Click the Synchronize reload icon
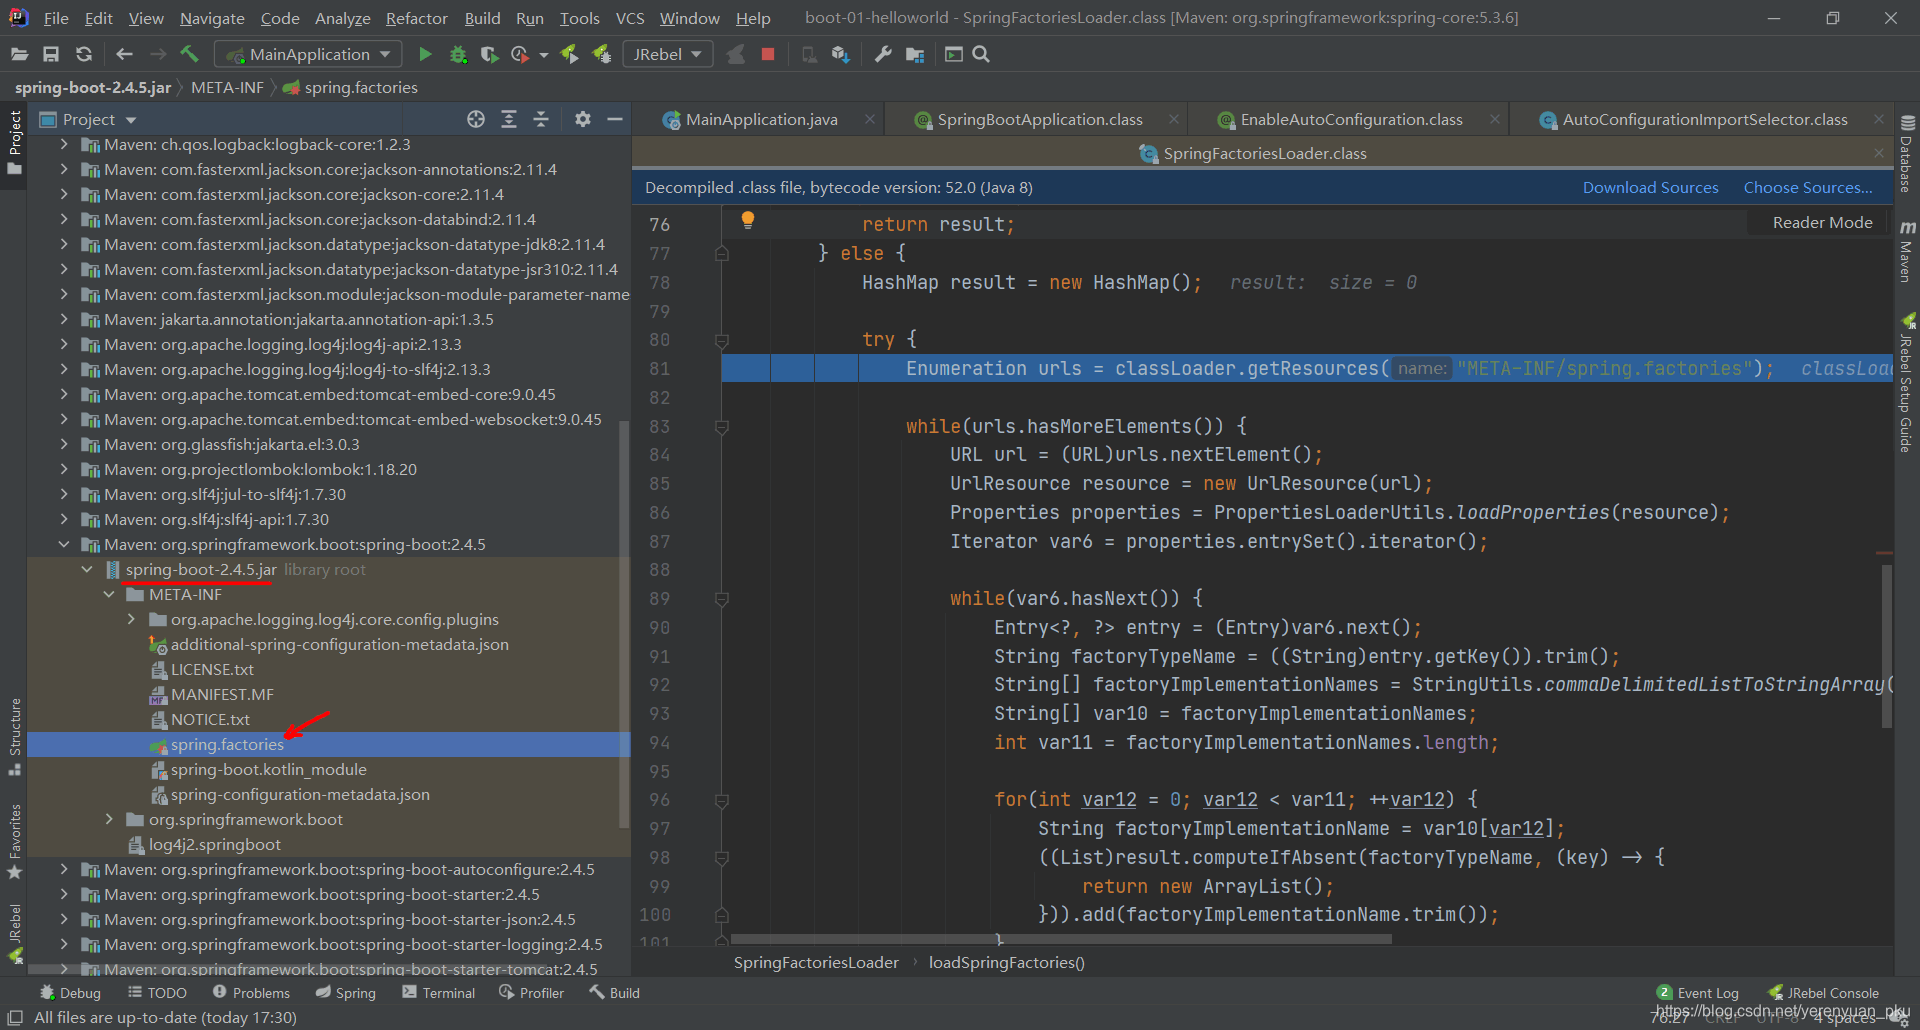 [x=84, y=54]
